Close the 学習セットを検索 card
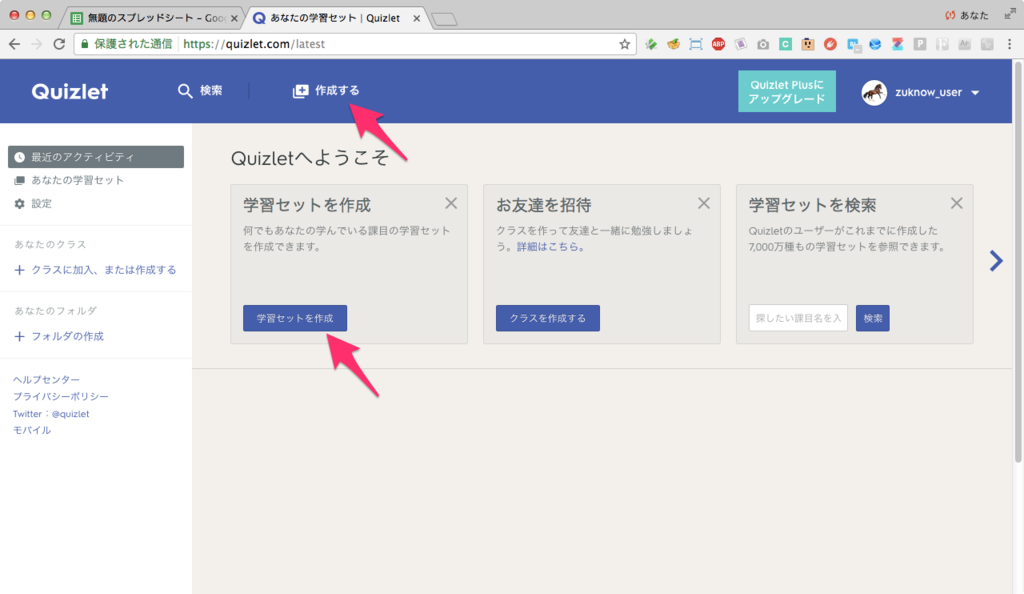The width and height of the screenshot is (1024, 594). pyautogui.click(x=956, y=204)
